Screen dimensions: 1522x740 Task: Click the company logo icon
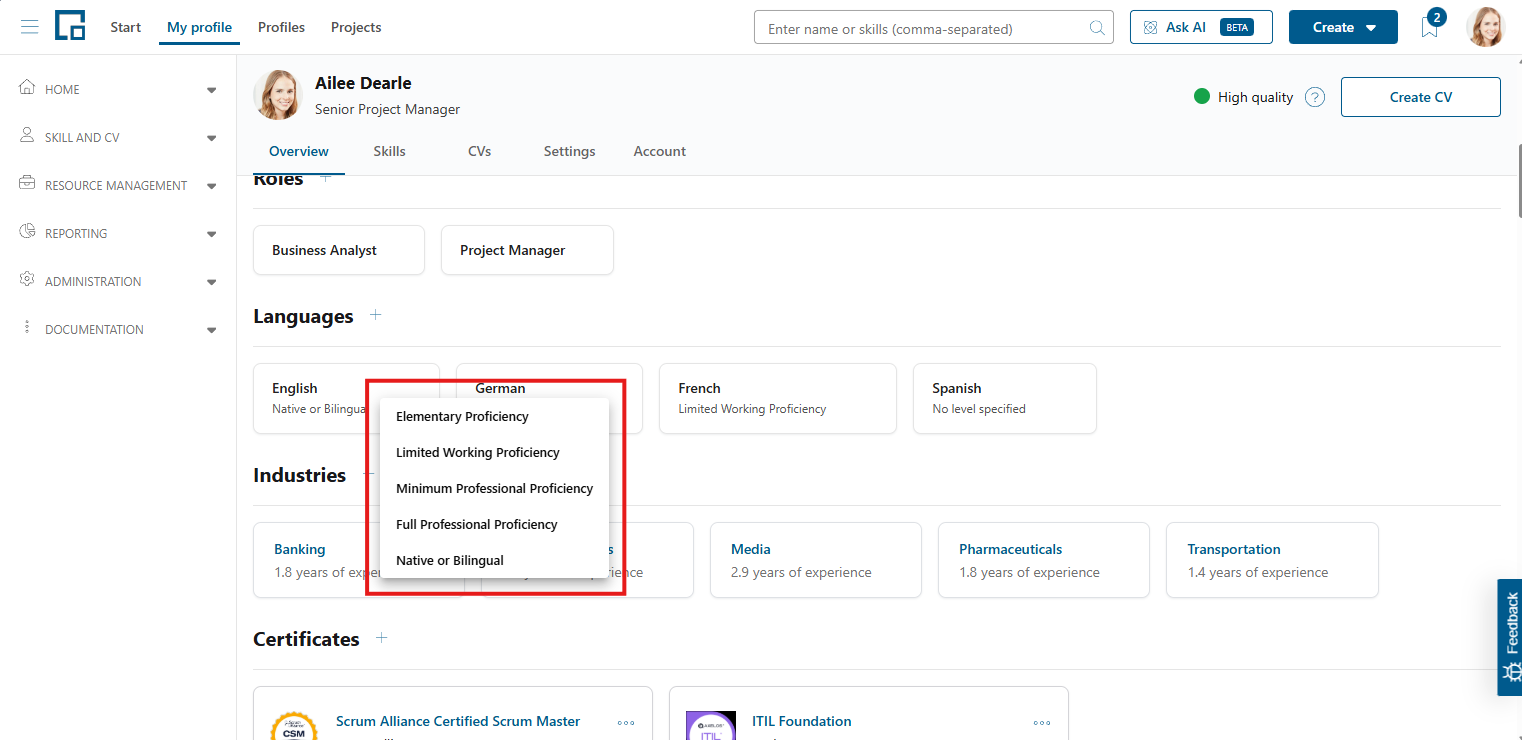pyautogui.click(x=70, y=25)
